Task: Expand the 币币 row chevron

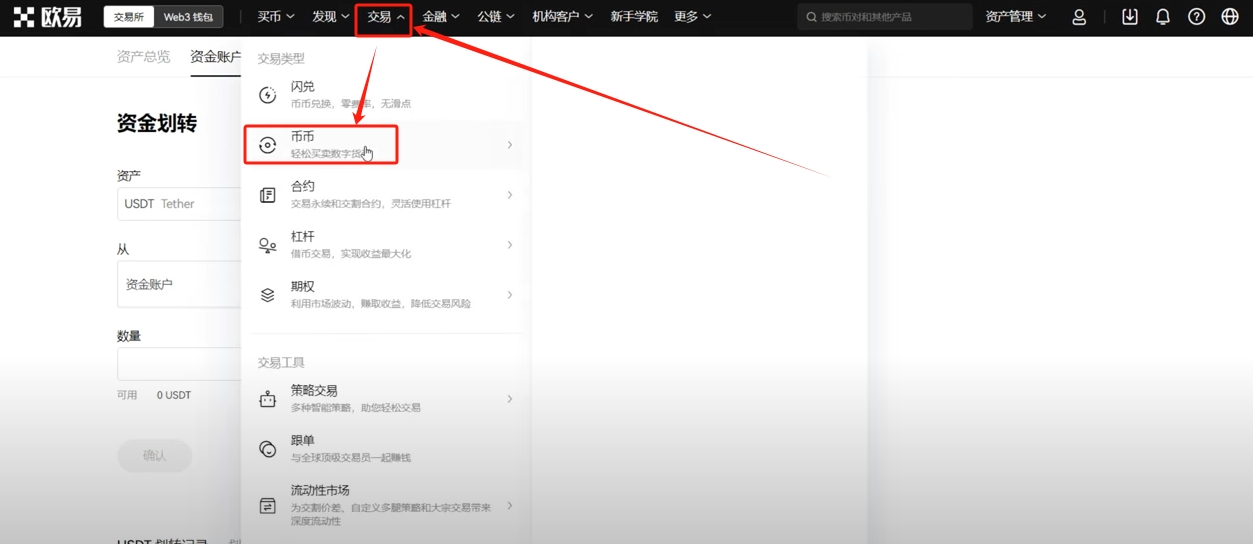Action: click(x=509, y=145)
